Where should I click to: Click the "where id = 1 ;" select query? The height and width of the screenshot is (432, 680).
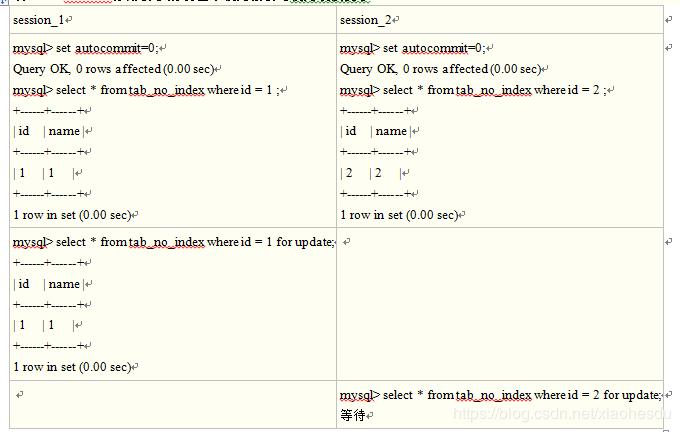[148, 90]
